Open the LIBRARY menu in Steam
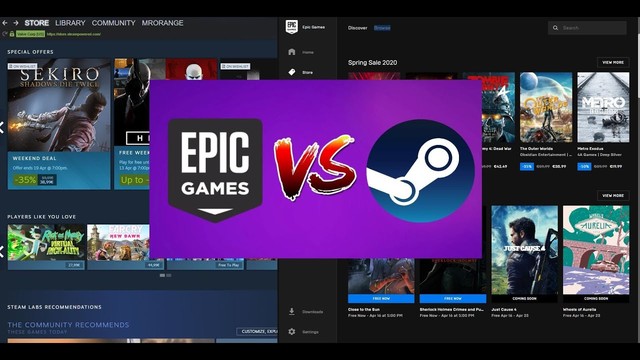 click(x=70, y=23)
